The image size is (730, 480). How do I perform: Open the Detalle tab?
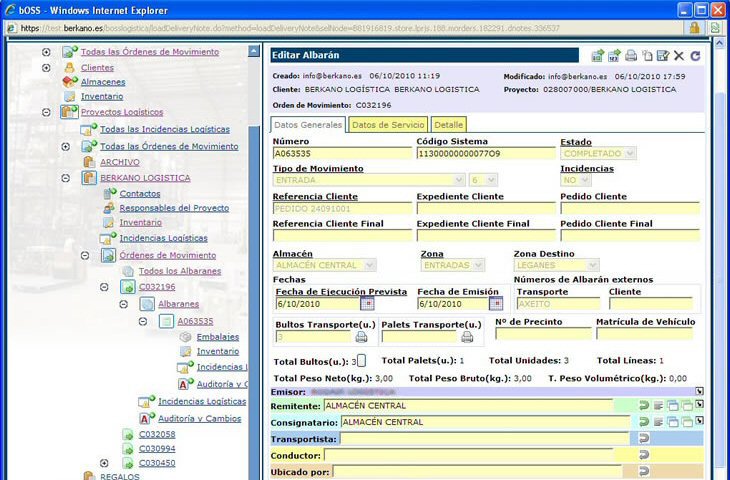(x=448, y=125)
